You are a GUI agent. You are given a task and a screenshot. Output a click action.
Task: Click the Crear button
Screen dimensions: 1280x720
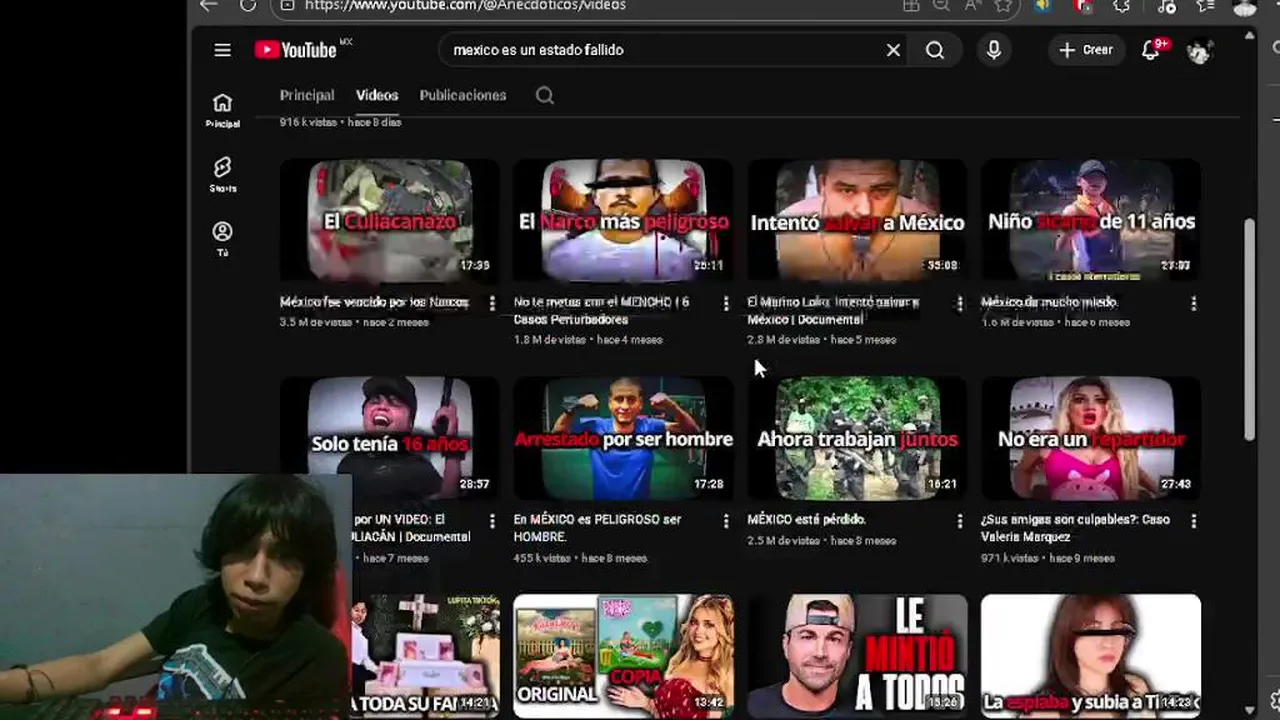coord(1086,50)
